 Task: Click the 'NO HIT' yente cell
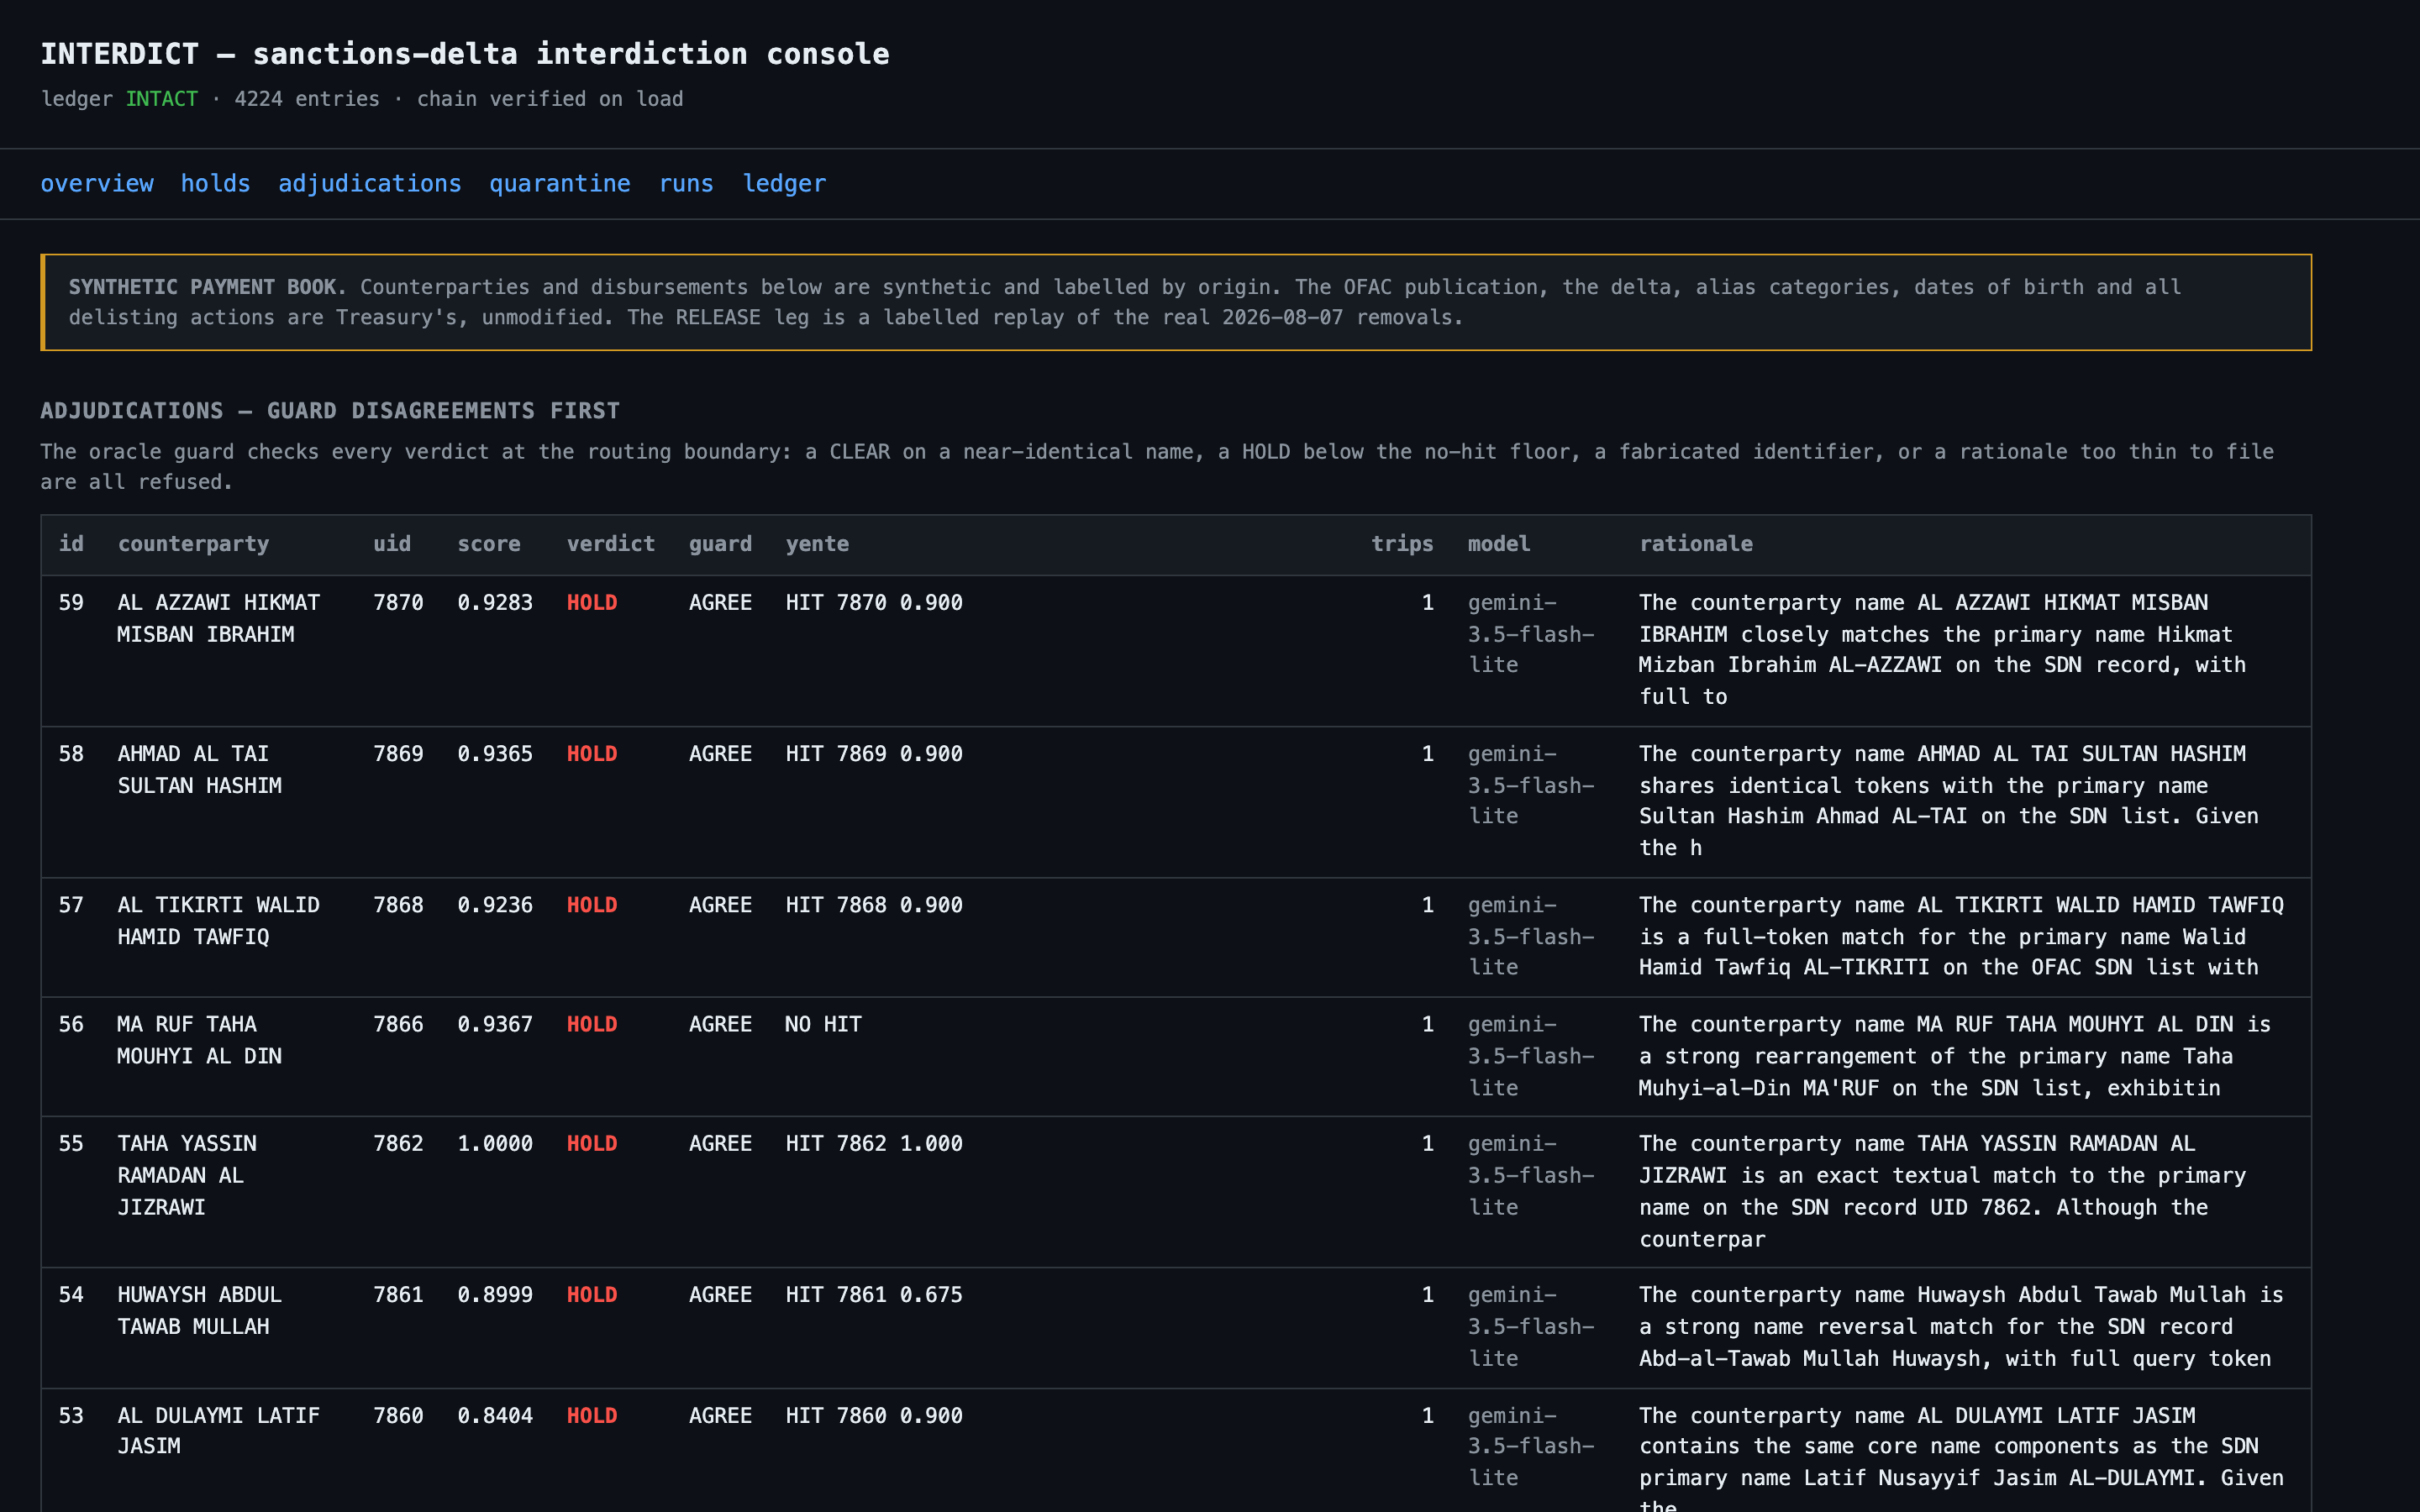[x=823, y=1025]
